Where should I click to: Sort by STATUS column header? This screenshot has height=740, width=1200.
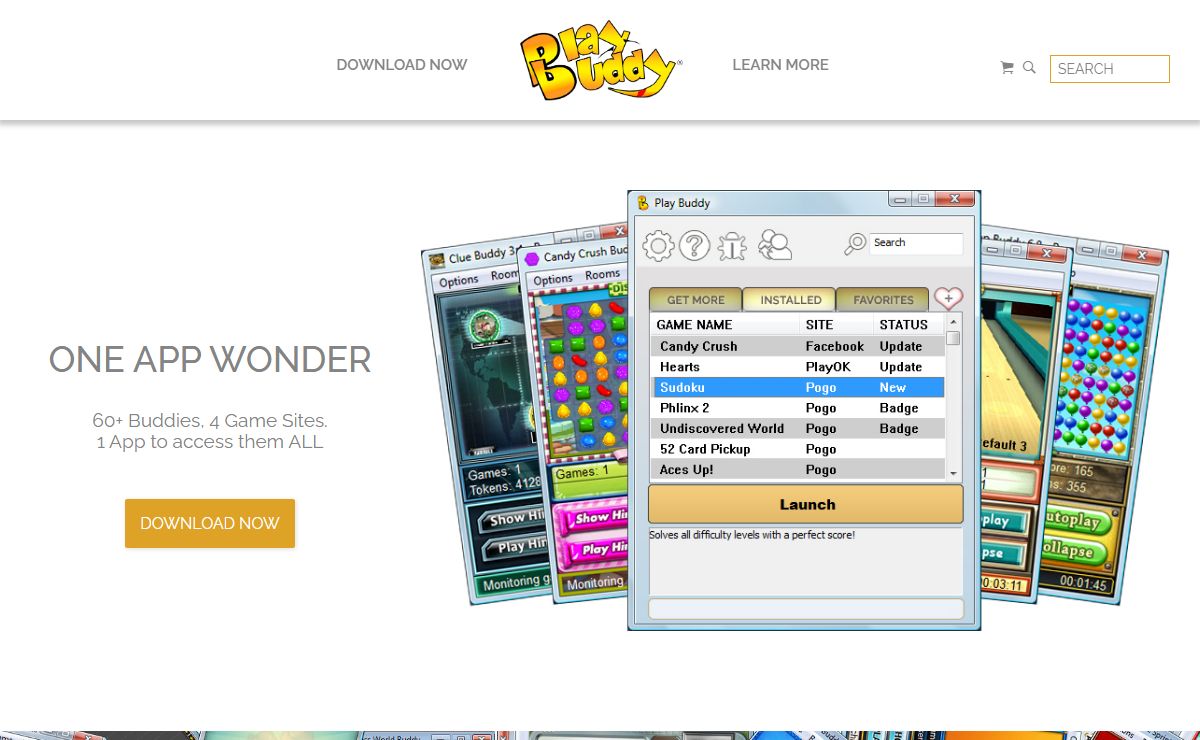pos(909,325)
